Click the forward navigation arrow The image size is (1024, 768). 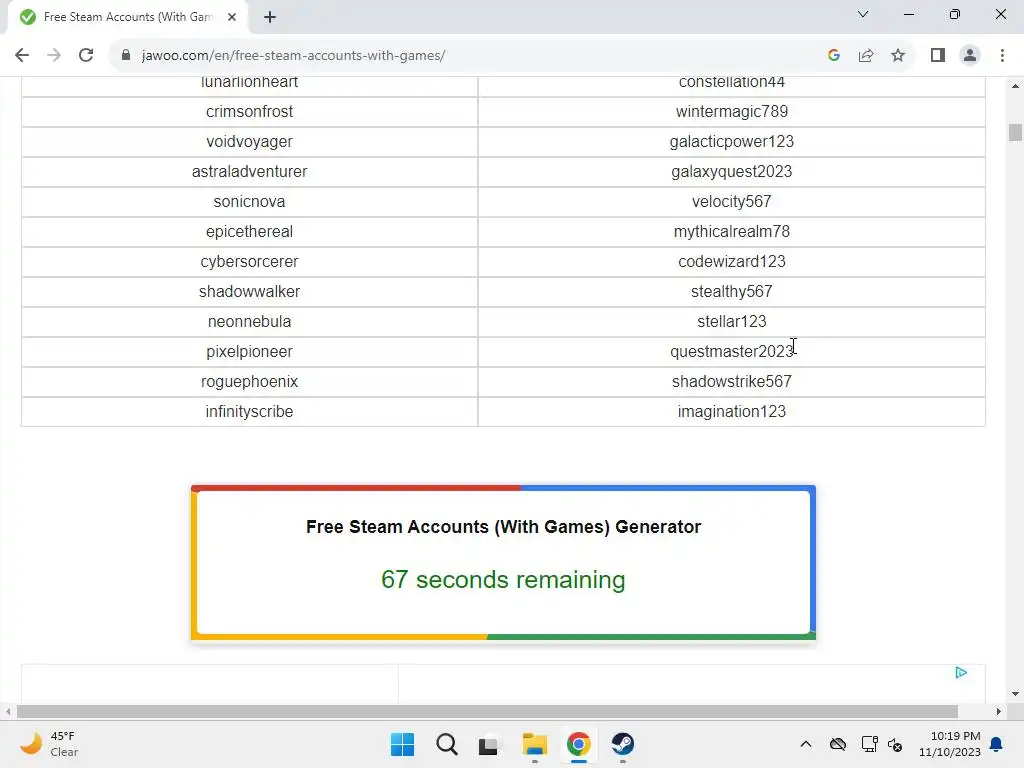click(x=54, y=56)
